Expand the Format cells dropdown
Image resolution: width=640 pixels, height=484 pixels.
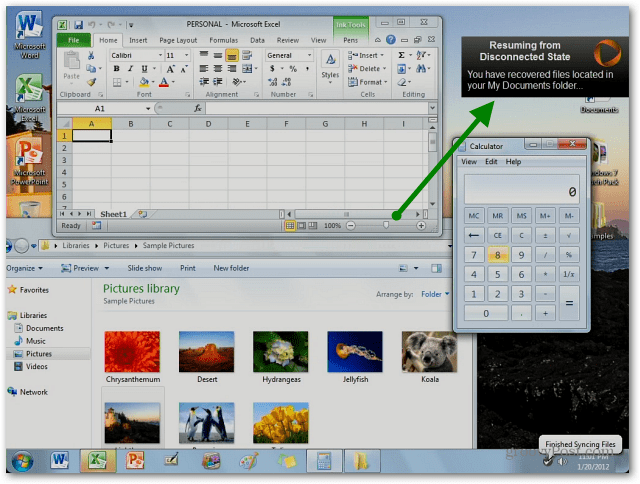[385, 82]
